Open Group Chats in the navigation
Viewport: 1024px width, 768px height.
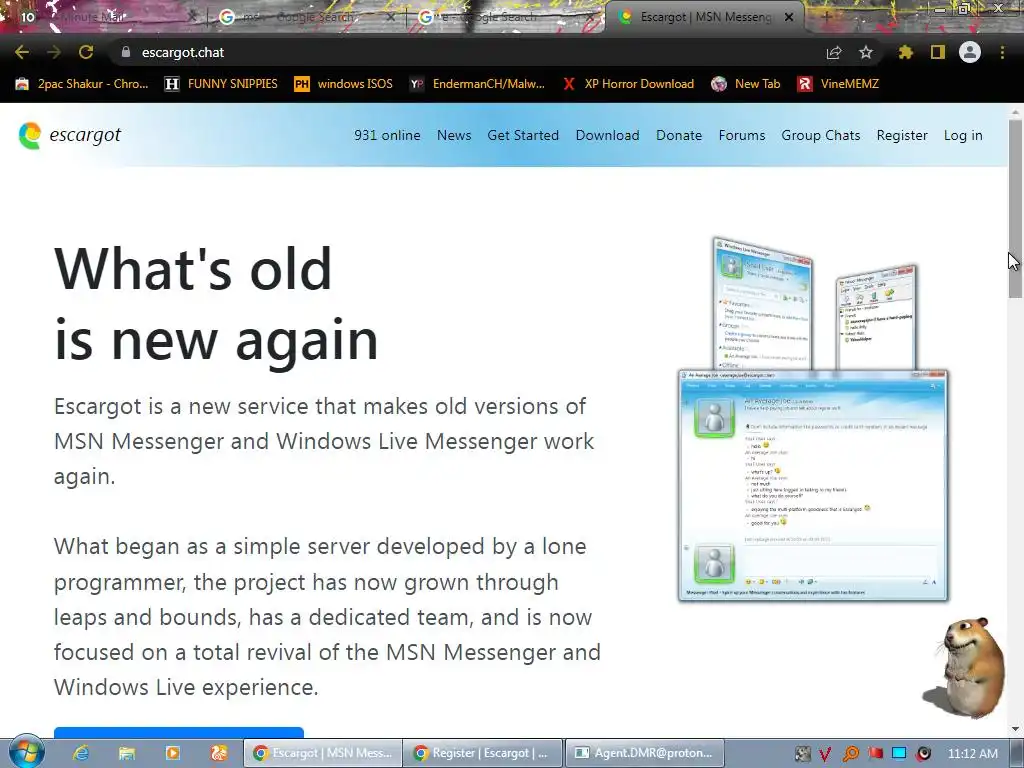click(x=821, y=135)
